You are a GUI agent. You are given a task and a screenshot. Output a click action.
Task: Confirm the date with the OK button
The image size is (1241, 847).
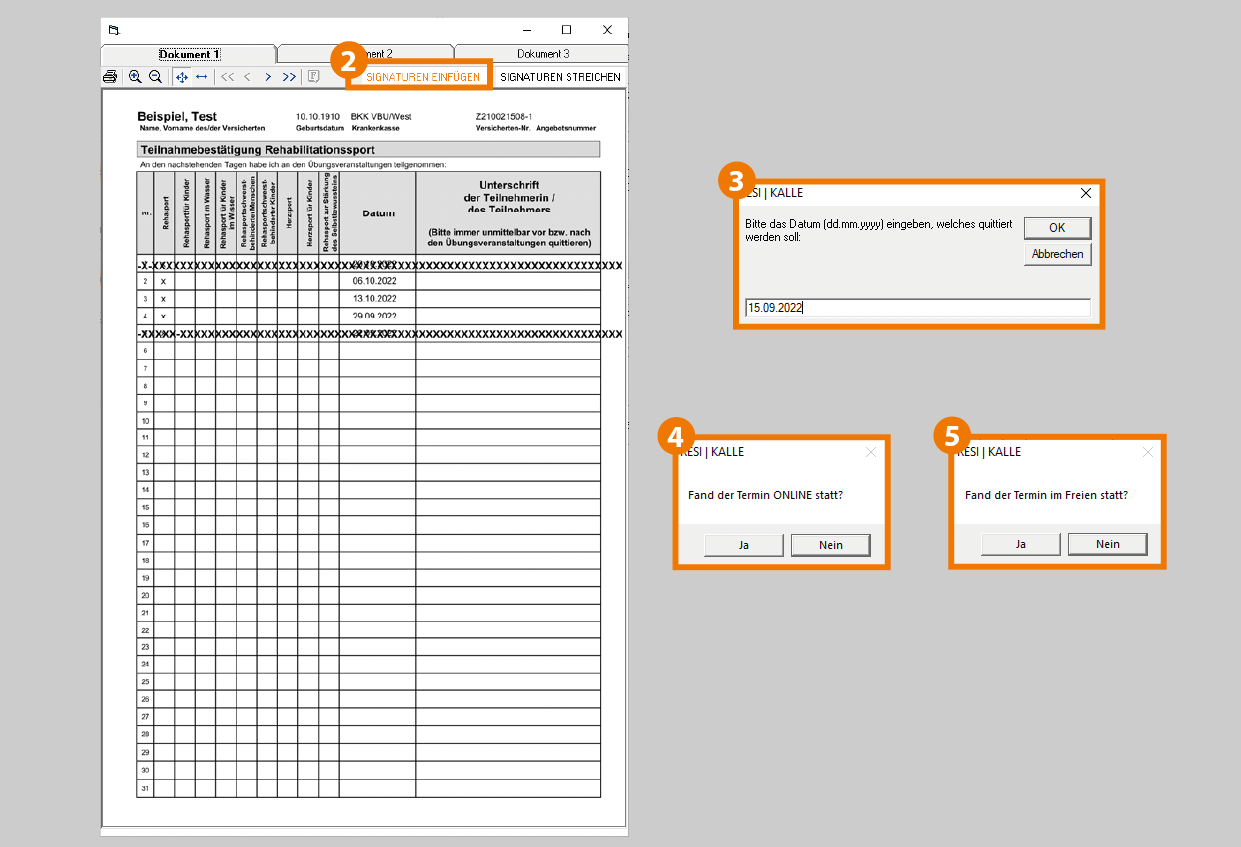pos(1057,228)
